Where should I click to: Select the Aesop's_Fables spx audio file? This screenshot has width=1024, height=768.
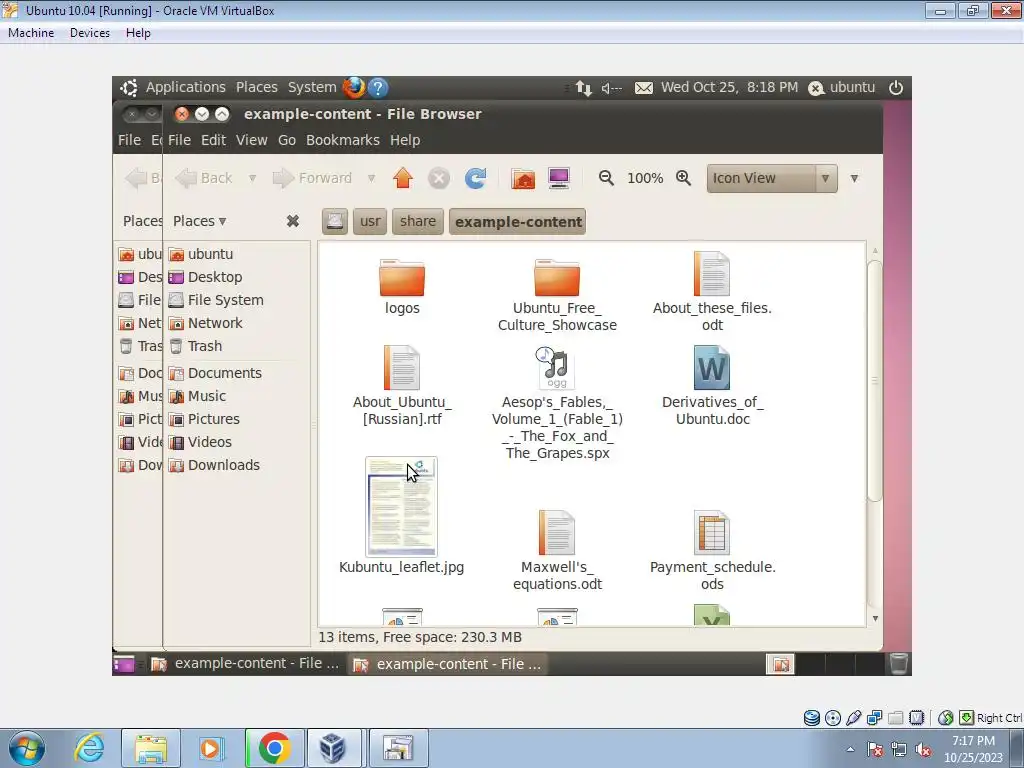click(557, 403)
